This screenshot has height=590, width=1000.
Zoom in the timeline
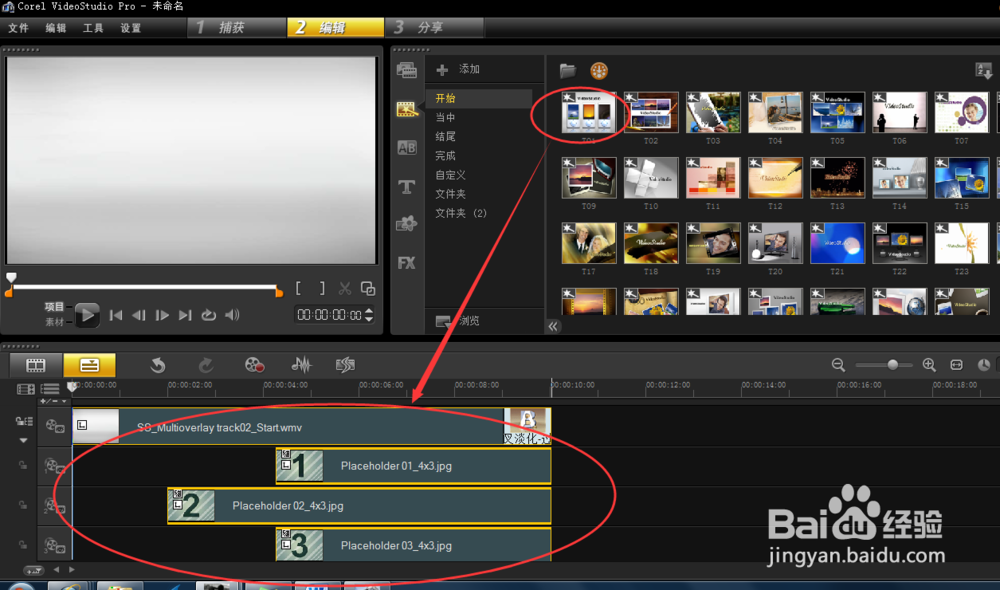tap(929, 365)
